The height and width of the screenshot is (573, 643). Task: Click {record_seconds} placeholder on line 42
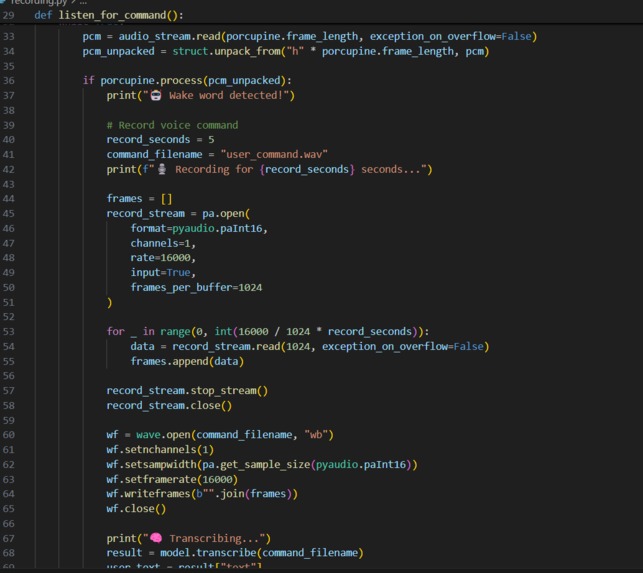click(306, 169)
